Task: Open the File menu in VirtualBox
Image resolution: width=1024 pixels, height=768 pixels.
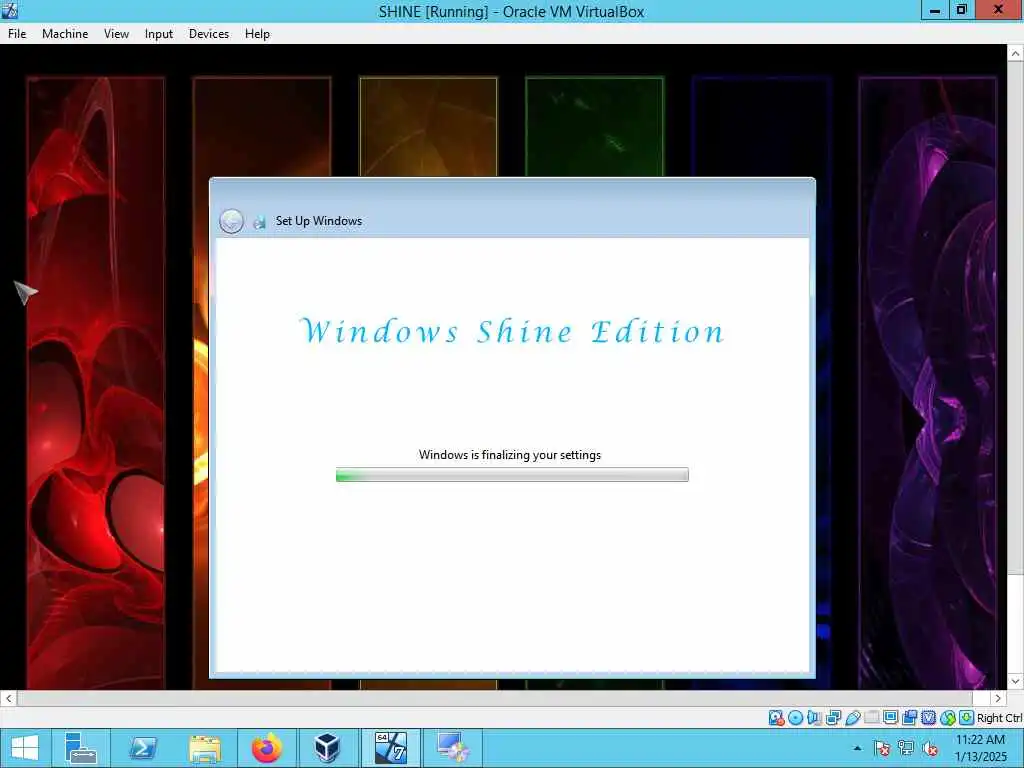Action: [x=17, y=34]
